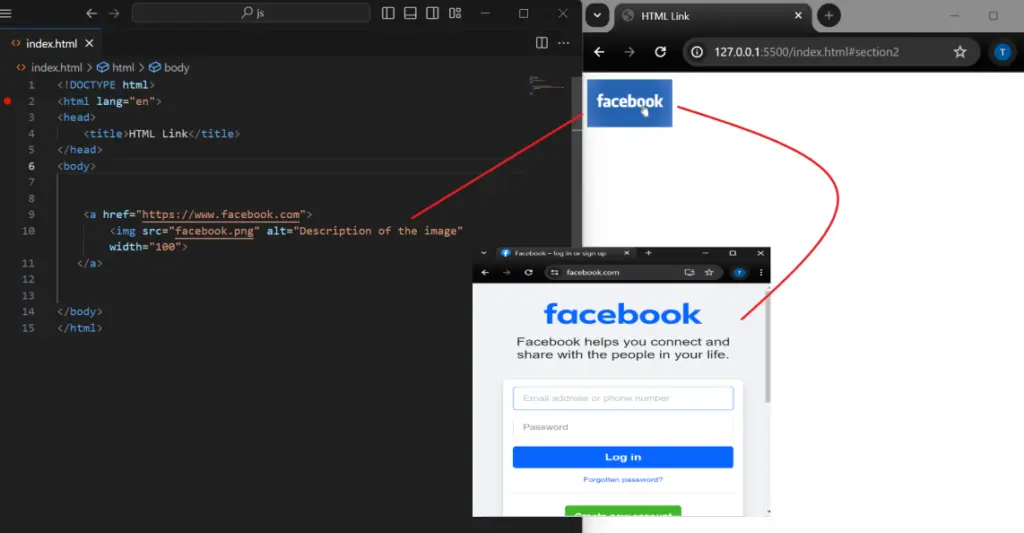Close the index.html editor tab
Image resolution: width=1024 pixels, height=533 pixels.
(x=89, y=43)
